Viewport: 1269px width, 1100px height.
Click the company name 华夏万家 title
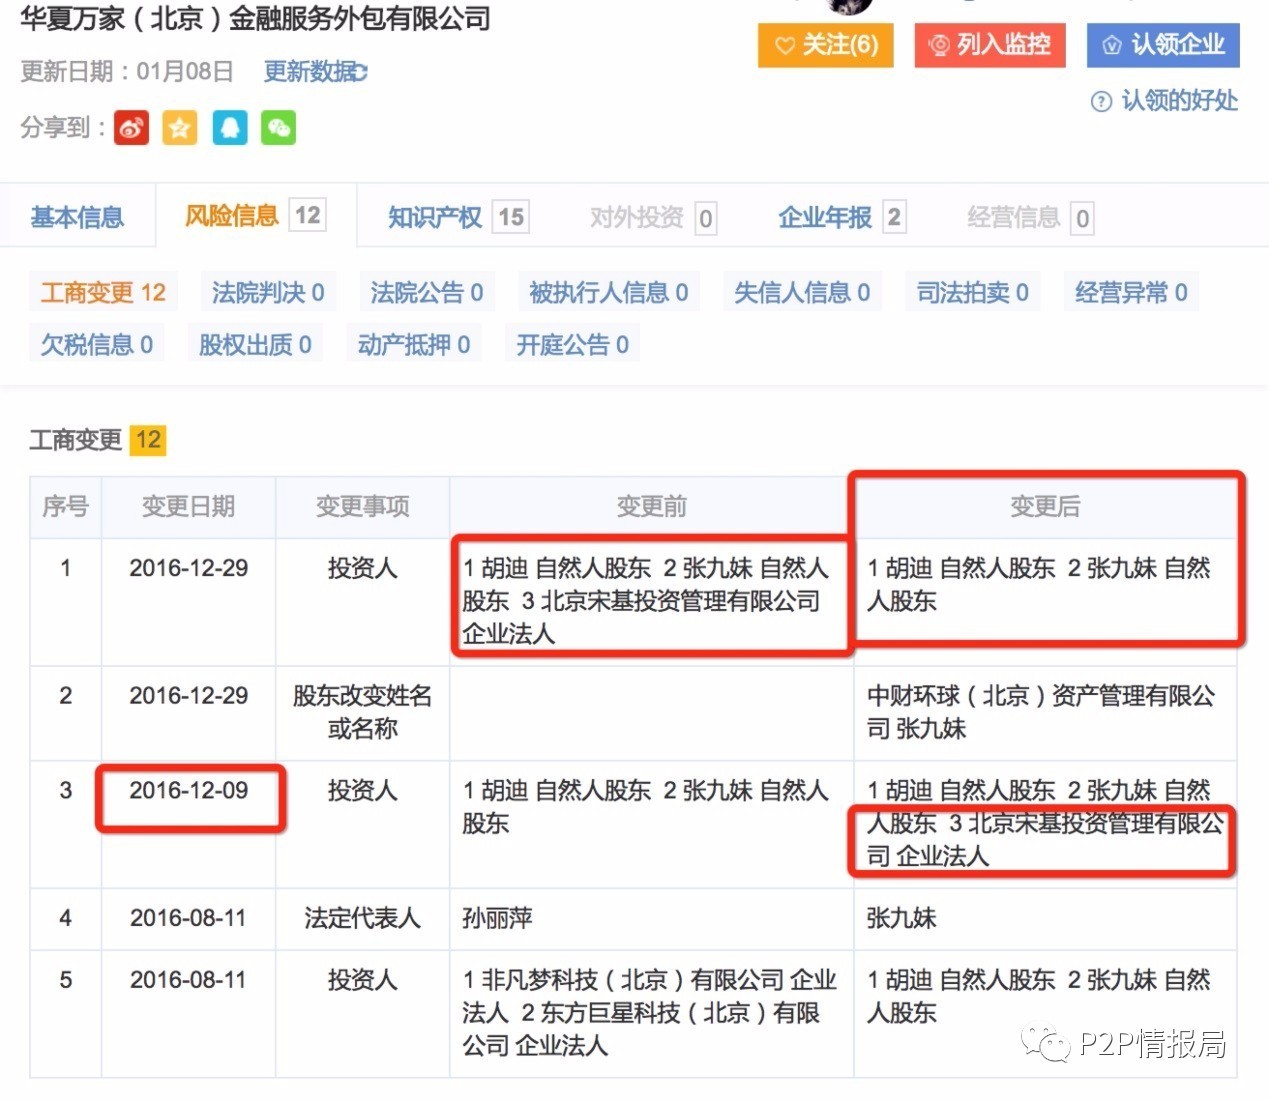(255, 18)
